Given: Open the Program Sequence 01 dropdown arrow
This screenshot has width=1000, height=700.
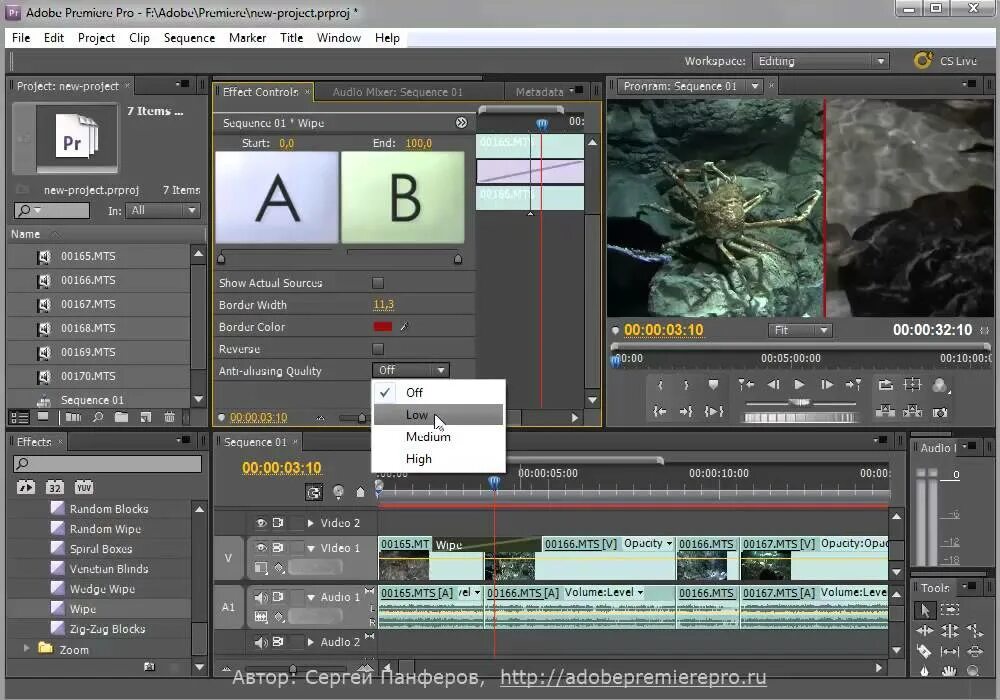Looking at the screenshot, I should (x=755, y=86).
